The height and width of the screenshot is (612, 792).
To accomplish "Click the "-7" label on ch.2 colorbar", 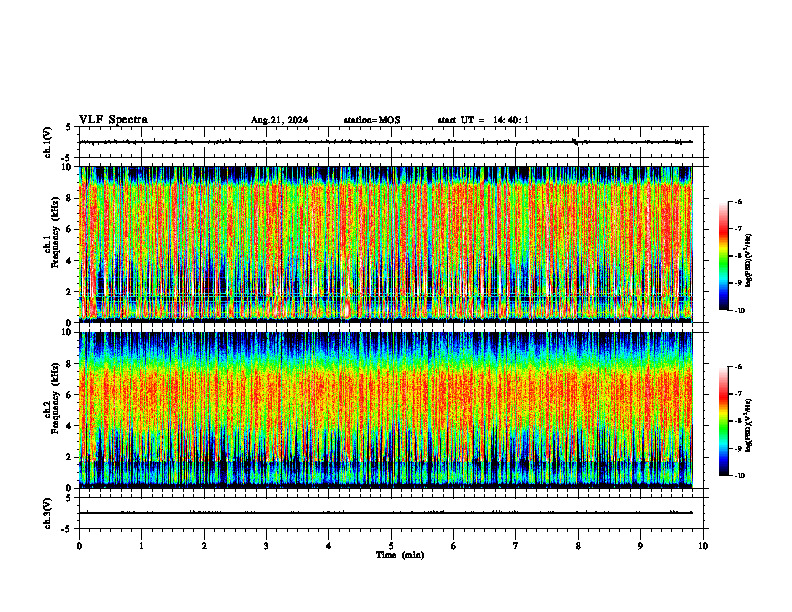I will (x=738, y=394).
